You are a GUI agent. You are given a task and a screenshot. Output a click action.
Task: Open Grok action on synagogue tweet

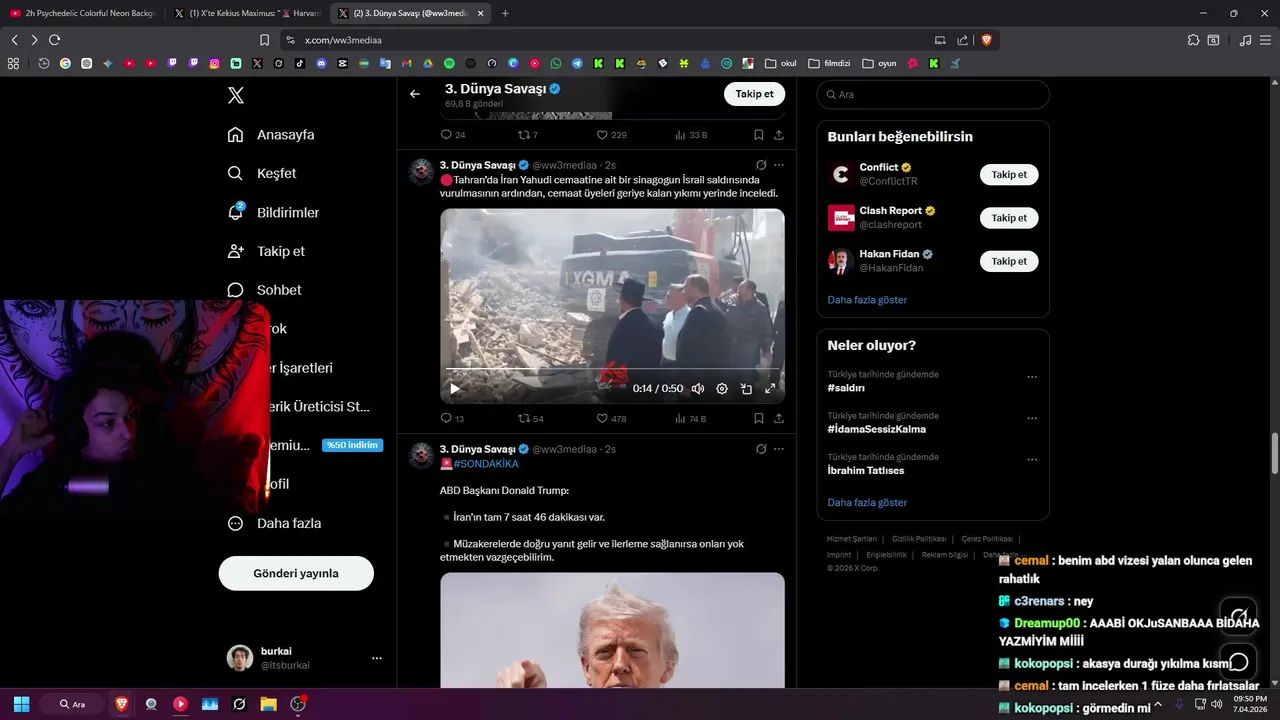tap(761, 165)
